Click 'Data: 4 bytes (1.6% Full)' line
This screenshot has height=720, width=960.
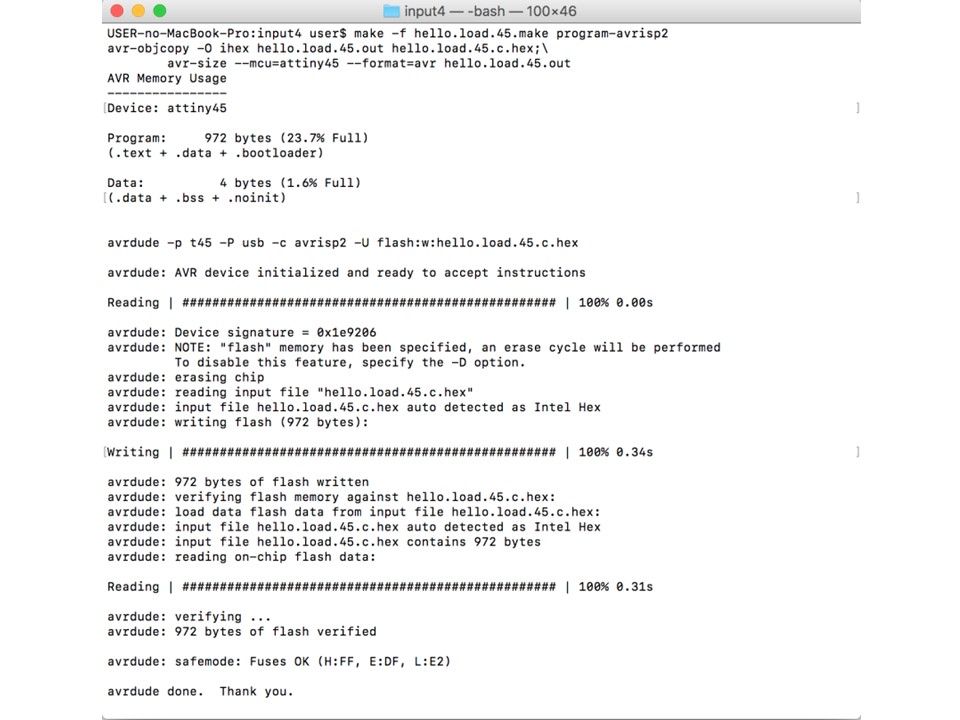(234, 183)
